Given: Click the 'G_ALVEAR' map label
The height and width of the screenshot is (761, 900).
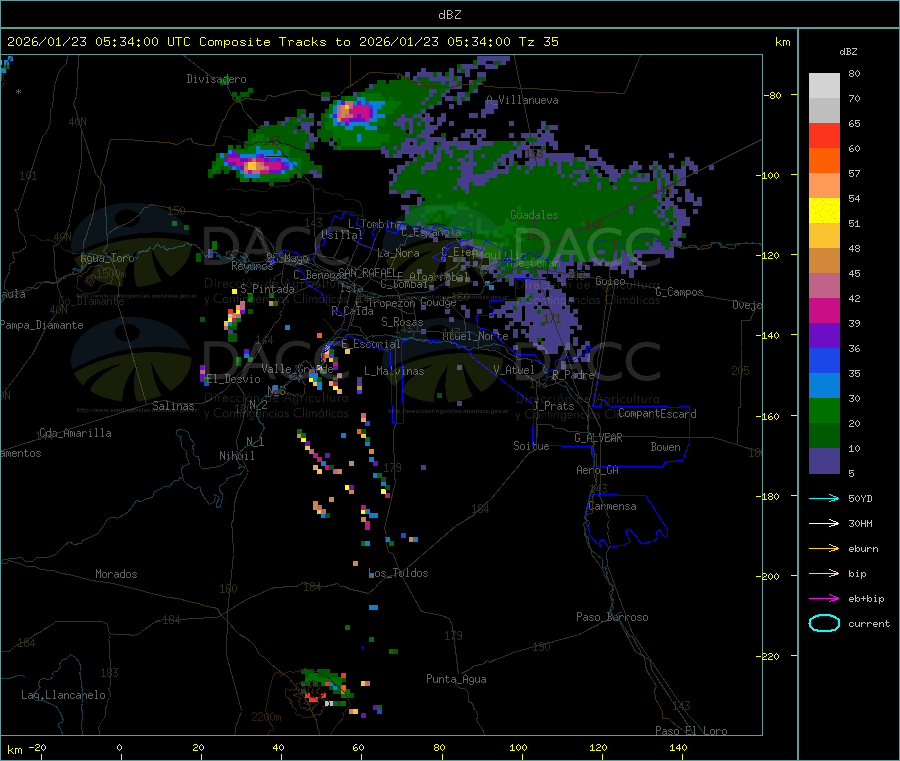Looking at the screenshot, I should pyautogui.click(x=598, y=438).
